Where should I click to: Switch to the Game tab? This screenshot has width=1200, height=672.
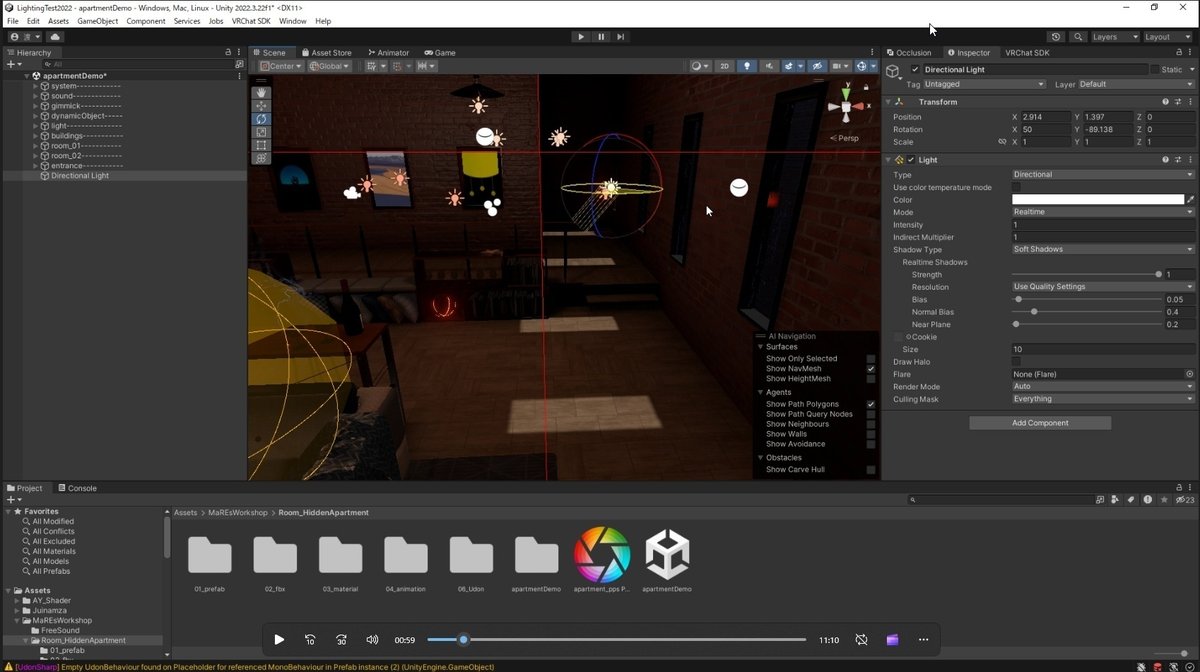(440, 53)
